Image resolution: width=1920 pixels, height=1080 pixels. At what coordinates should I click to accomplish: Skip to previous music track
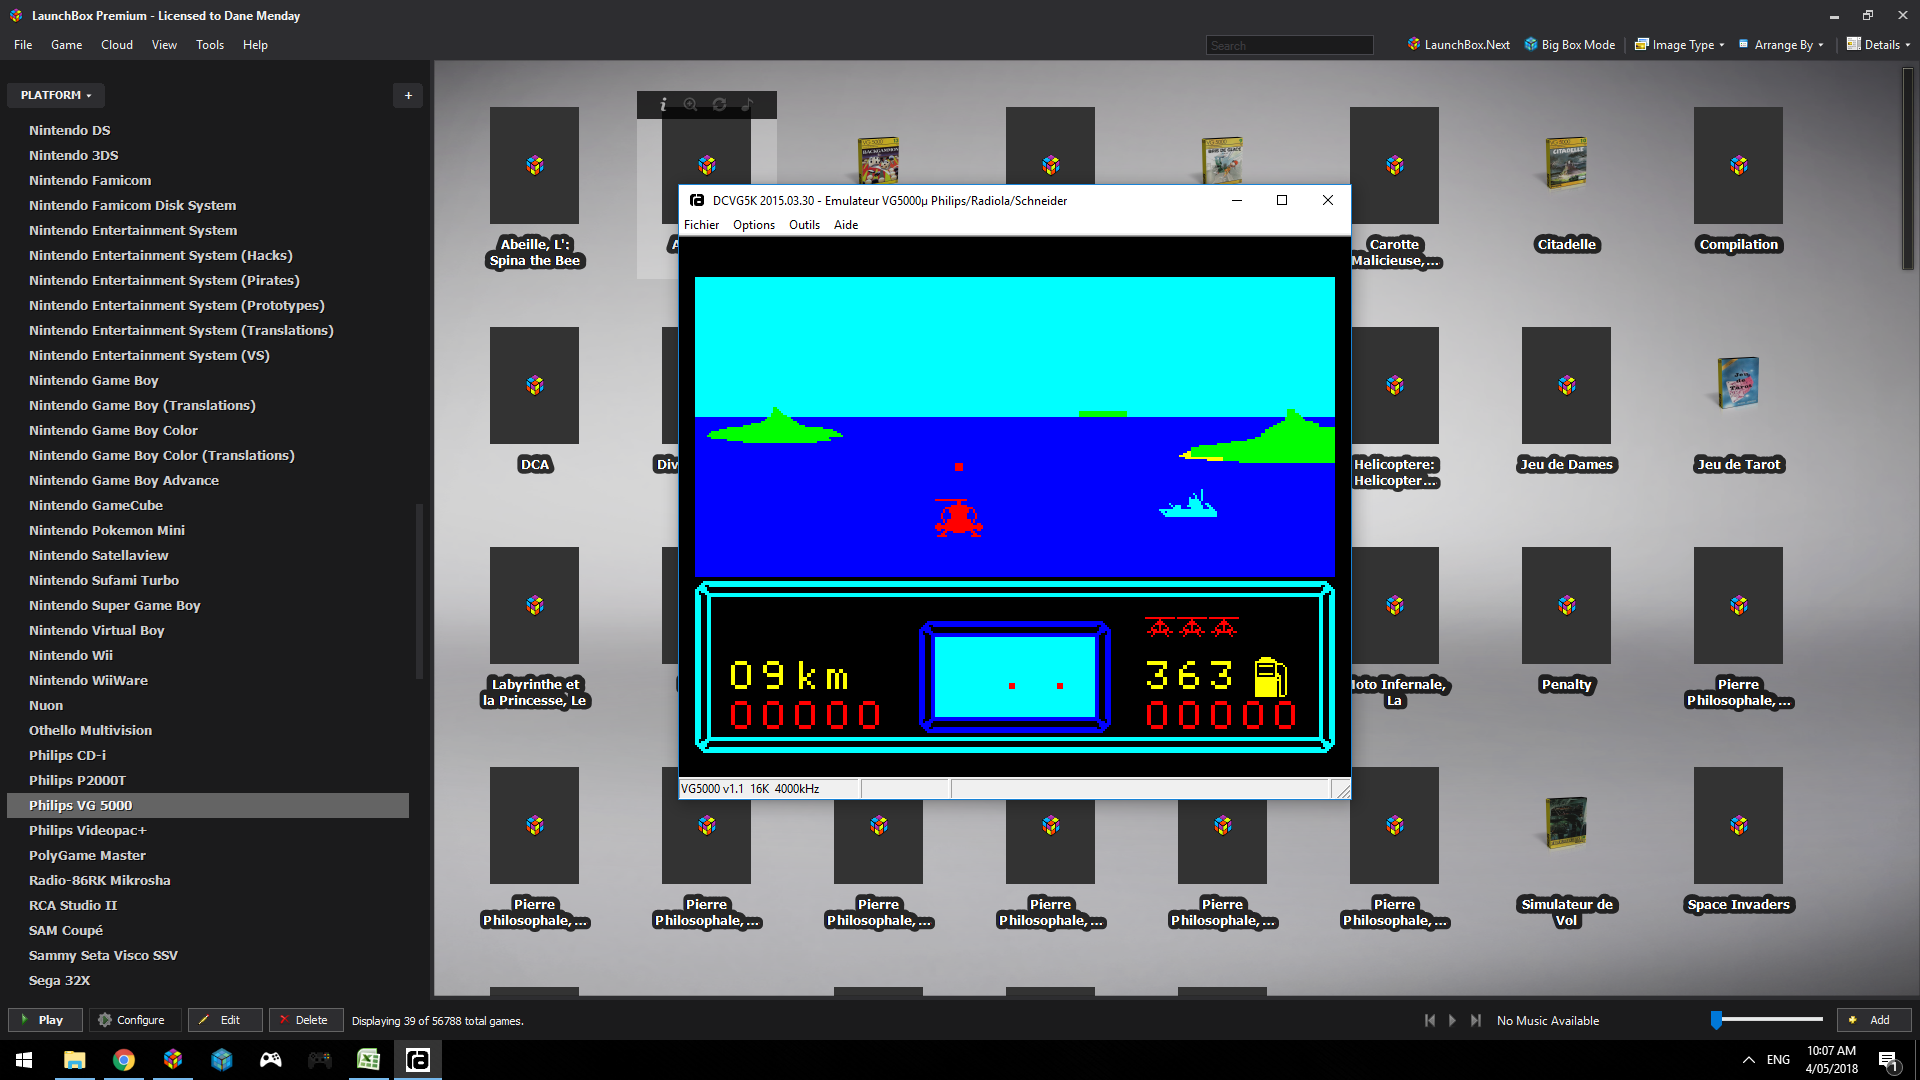[x=1430, y=1020]
